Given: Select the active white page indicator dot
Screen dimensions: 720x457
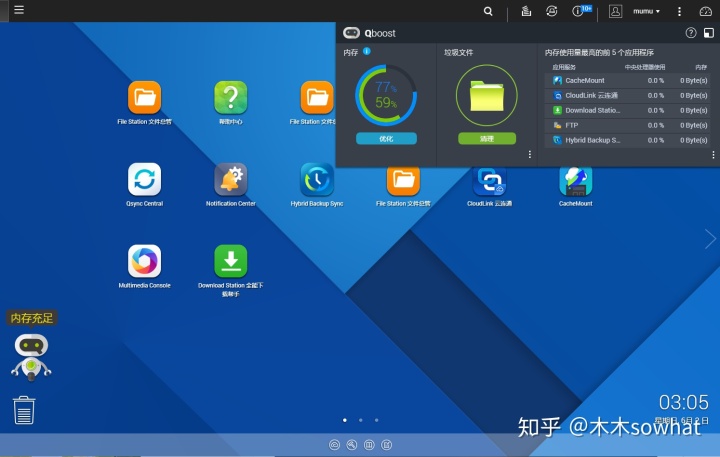Looking at the screenshot, I should coord(345,420).
